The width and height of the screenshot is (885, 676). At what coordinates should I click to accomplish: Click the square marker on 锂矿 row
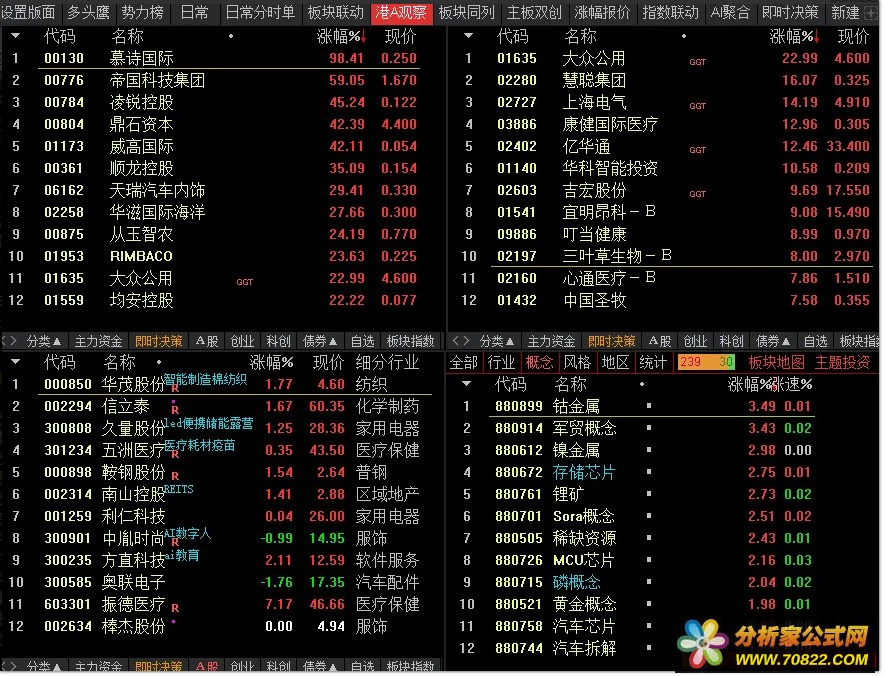tap(649, 494)
